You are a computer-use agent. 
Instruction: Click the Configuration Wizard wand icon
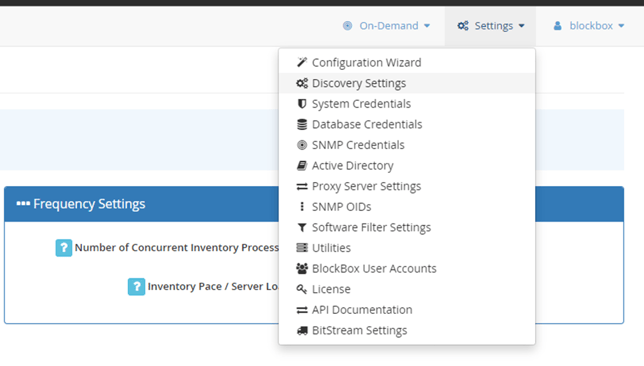pos(302,62)
